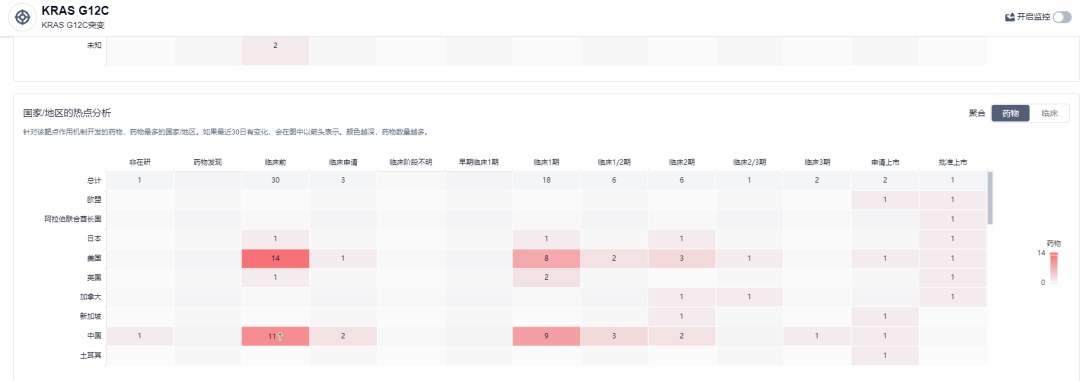Click the 未知 row cell showing 2

point(276,45)
